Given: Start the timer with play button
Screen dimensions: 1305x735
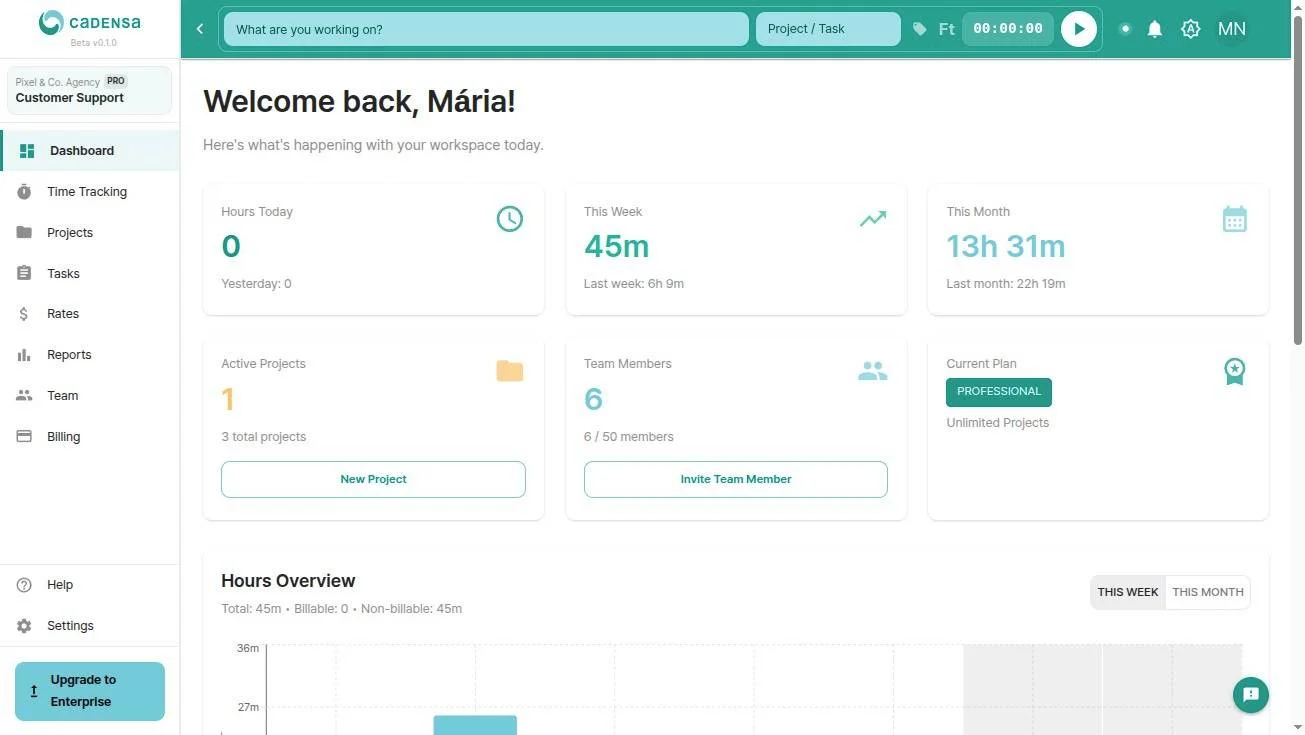Looking at the screenshot, I should coord(1079,29).
